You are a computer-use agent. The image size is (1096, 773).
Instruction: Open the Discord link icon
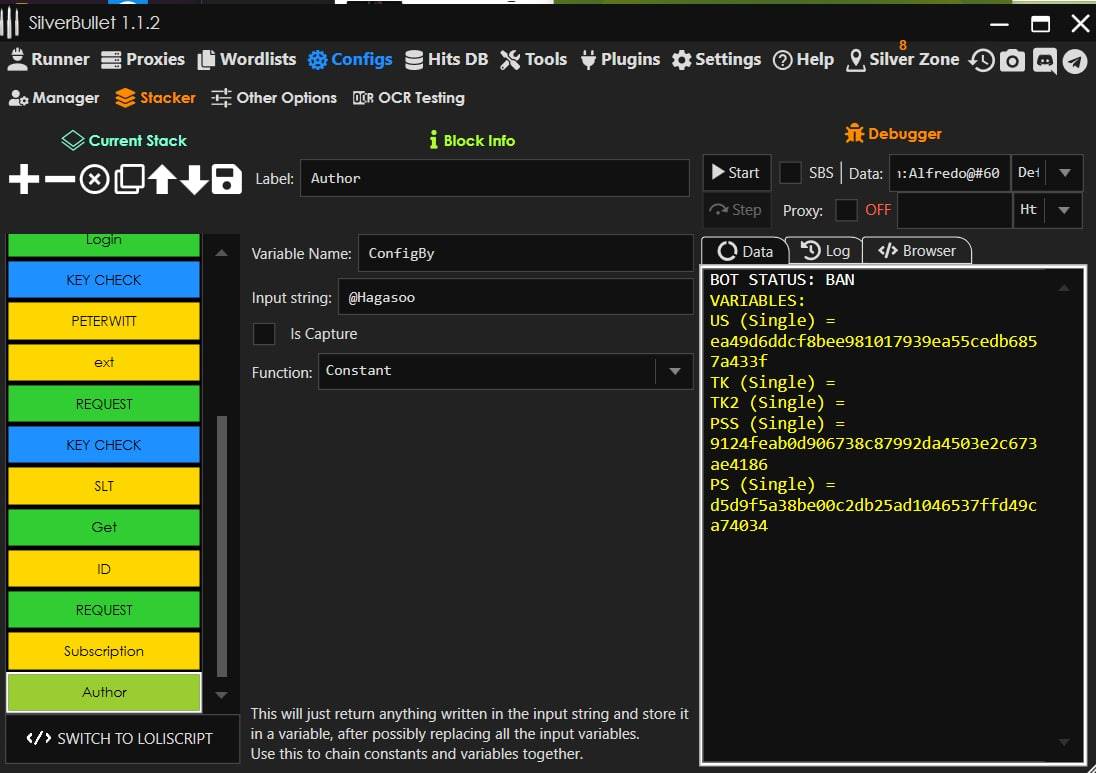[x=1044, y=60]
